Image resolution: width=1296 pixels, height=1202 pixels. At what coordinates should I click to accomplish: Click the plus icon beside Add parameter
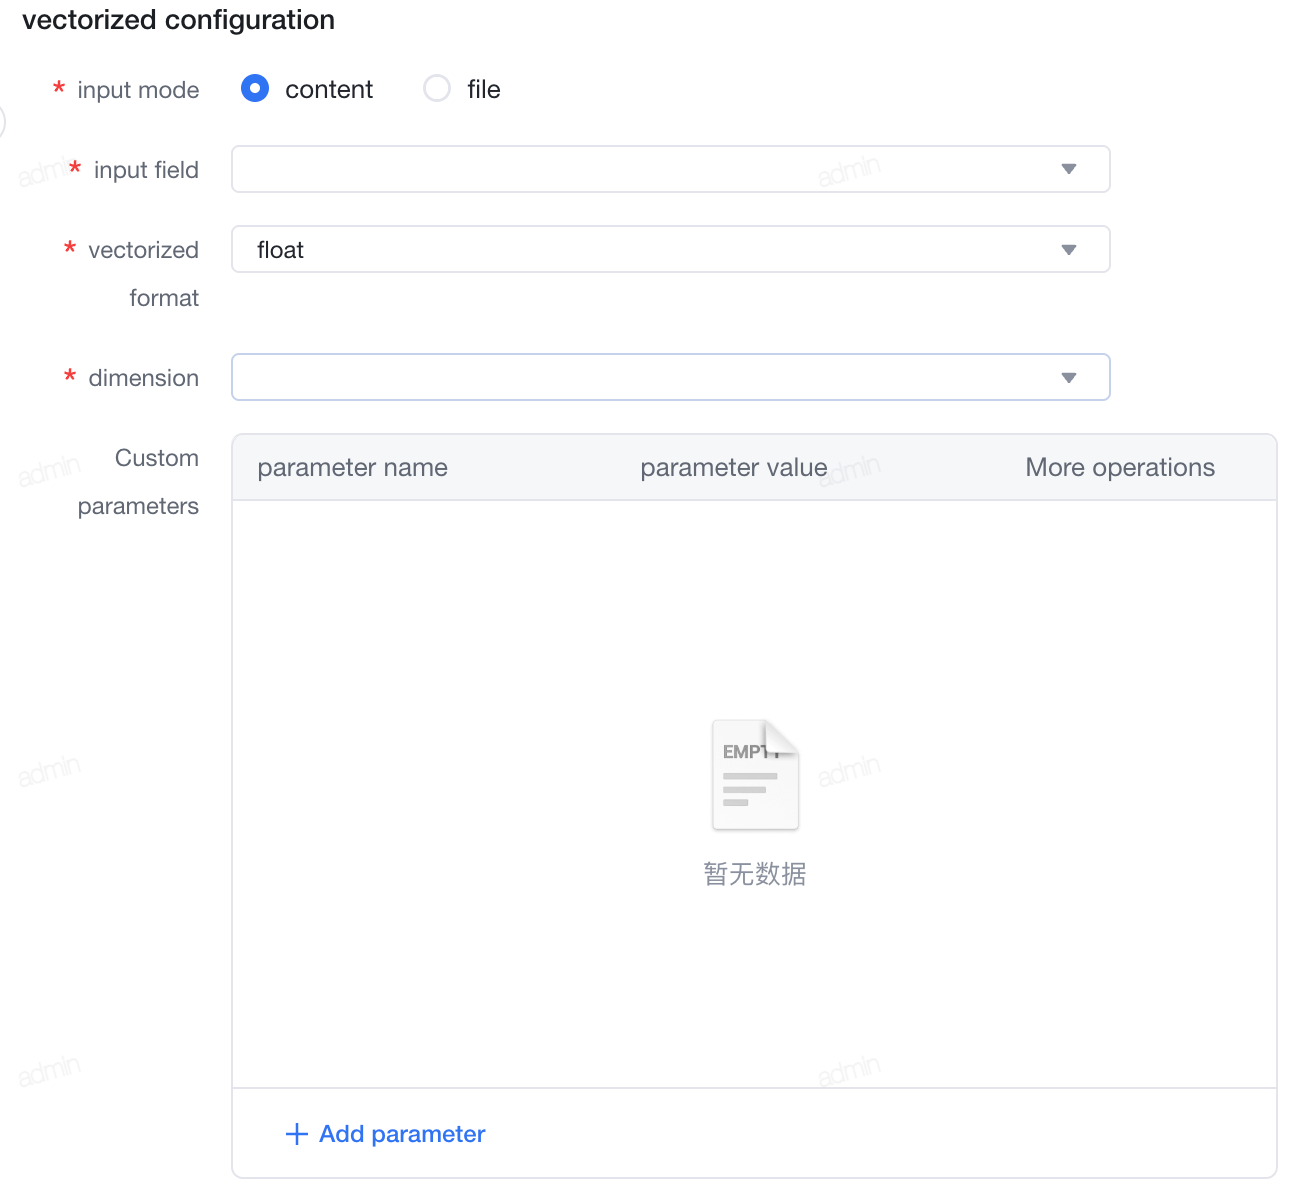click(297, 1134)
